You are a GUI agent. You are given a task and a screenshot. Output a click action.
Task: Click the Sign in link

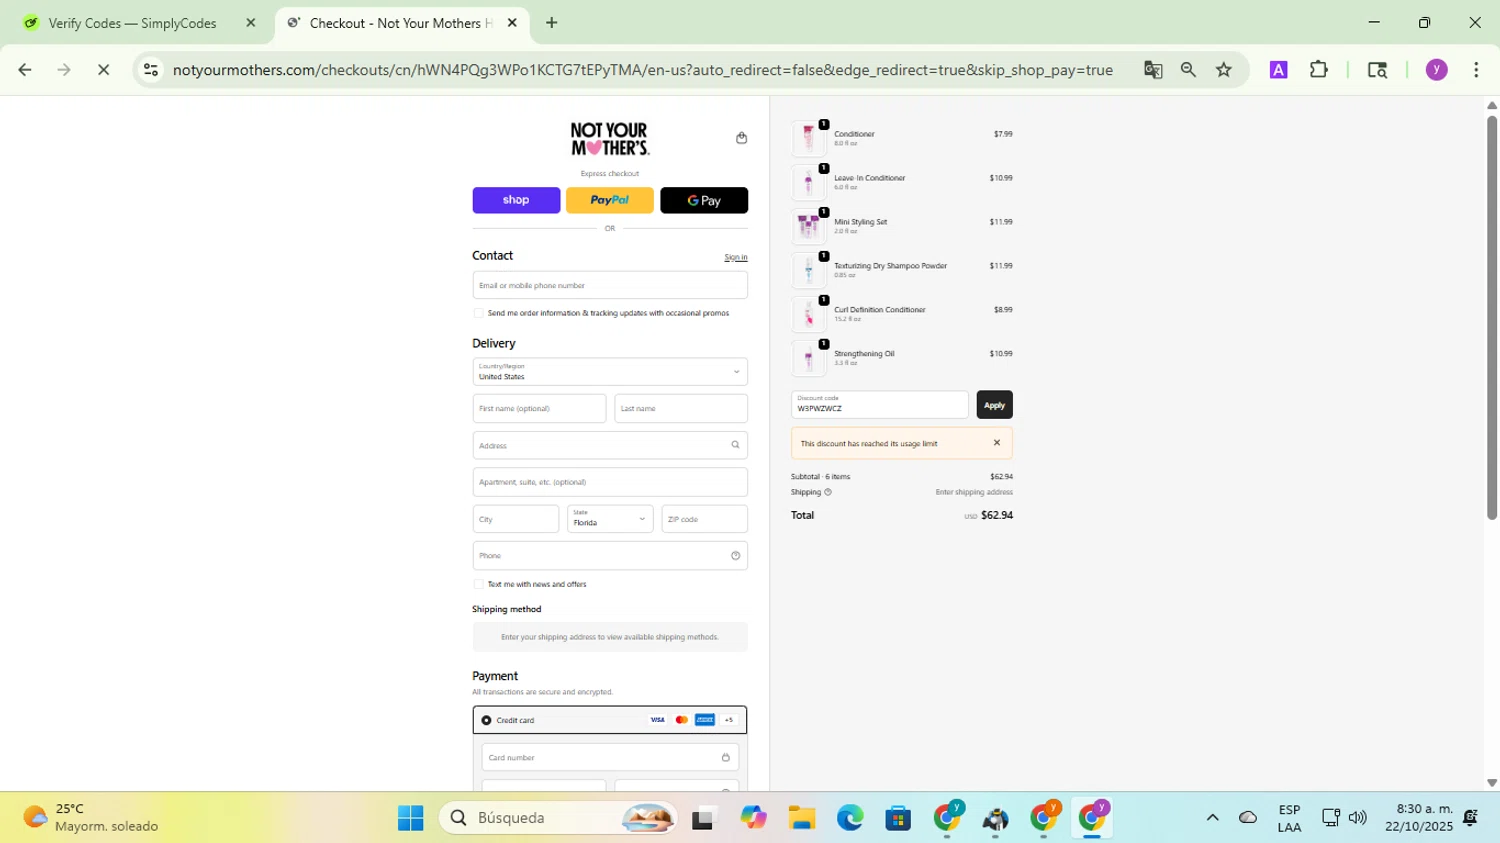coord(736,257)
